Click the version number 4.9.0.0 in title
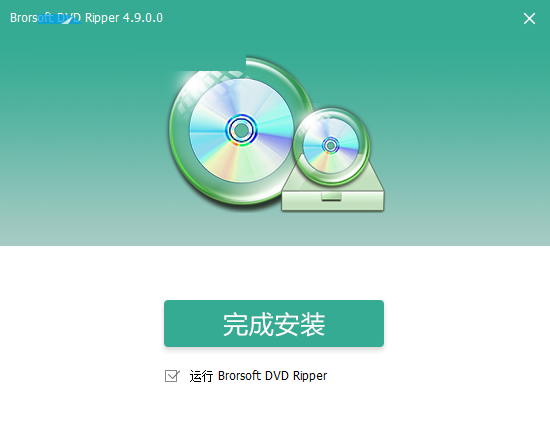550x425 pixels. pyautogui.click(x=143, y=18)
